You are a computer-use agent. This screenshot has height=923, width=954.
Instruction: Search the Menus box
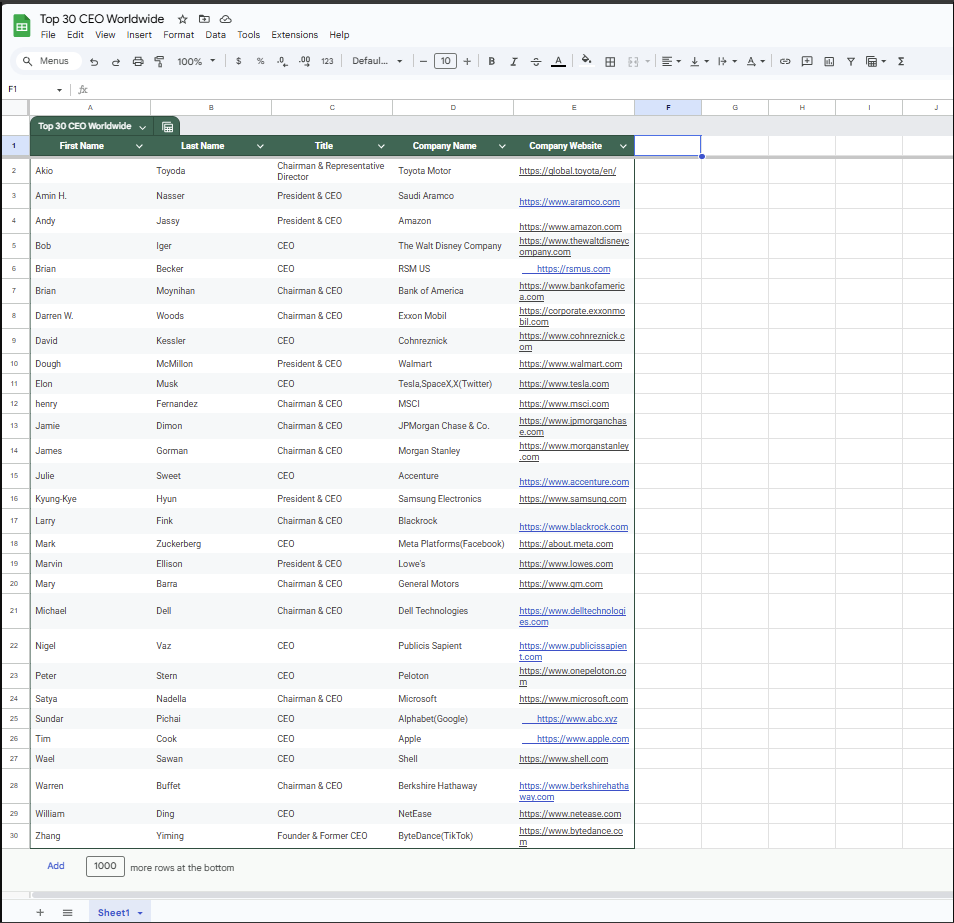click(x=49, y=61)
